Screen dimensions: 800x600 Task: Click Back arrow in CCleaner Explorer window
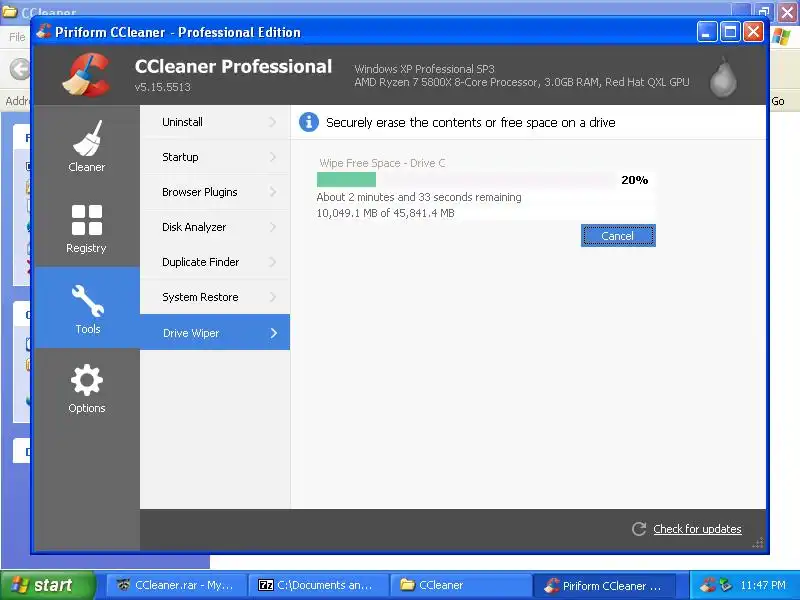click(20, 69)
